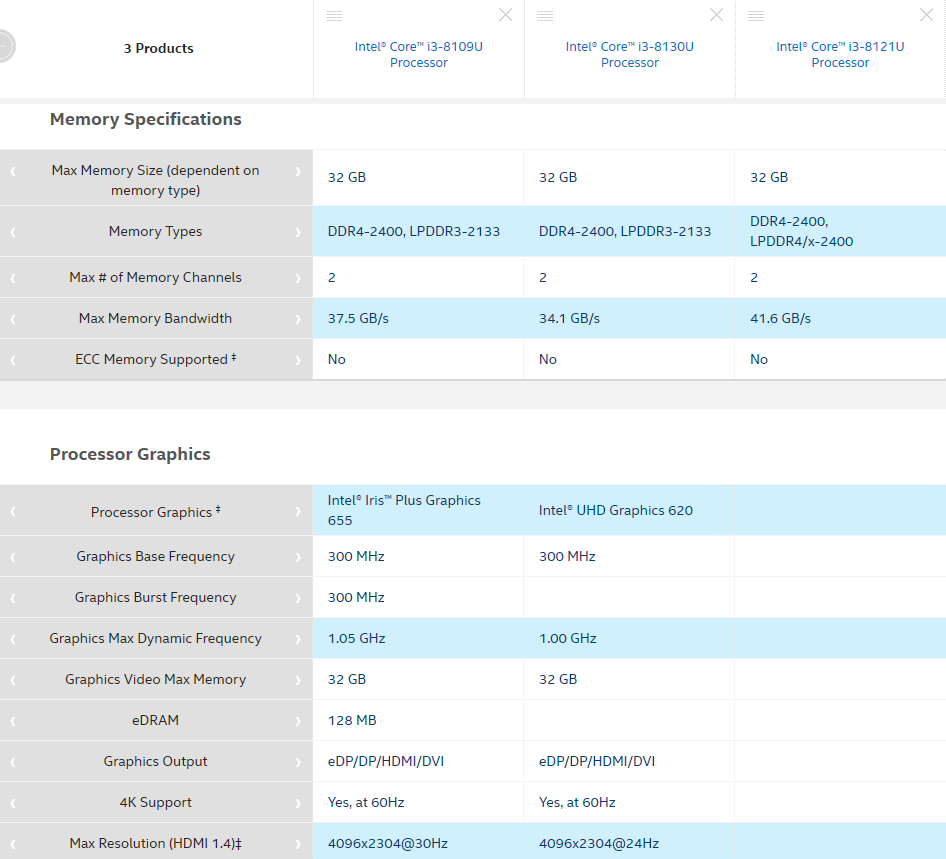Click right chevron on Max Memory Bandwidth row
946x859 pixels.
[x=298, y=319]
